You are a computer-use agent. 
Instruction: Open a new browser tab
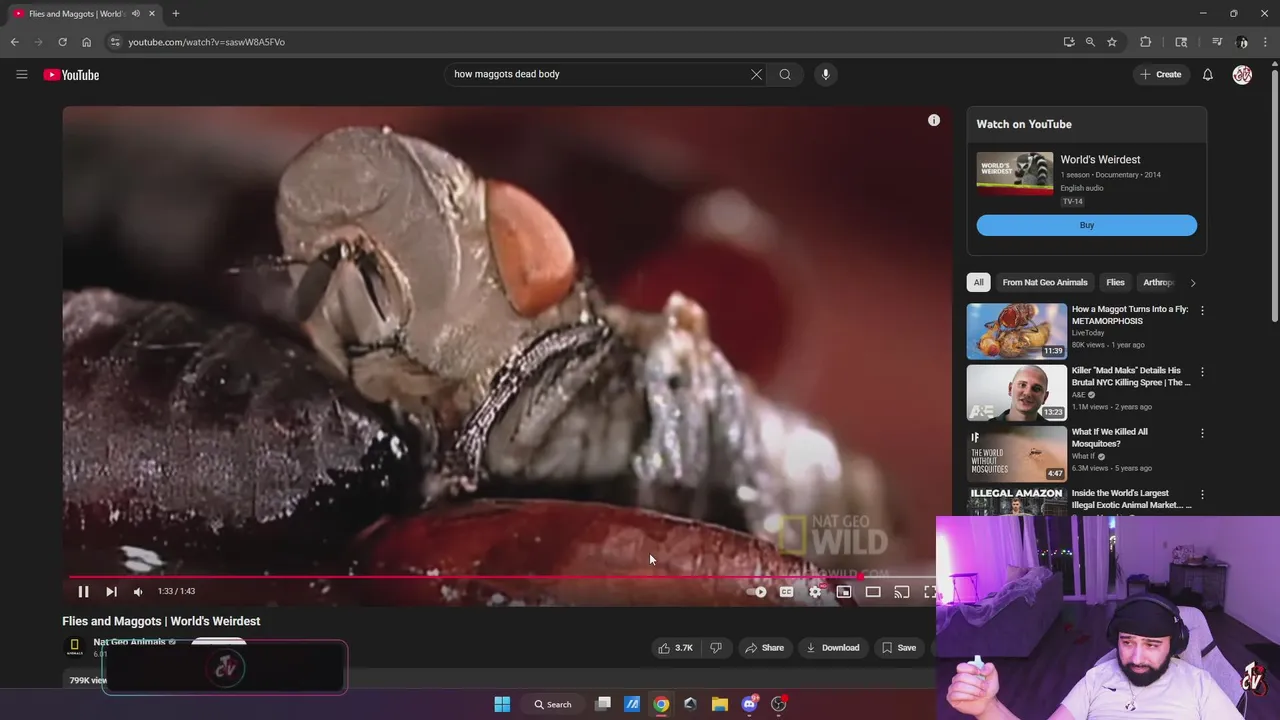pyautogui.click(x=175, y=14)
